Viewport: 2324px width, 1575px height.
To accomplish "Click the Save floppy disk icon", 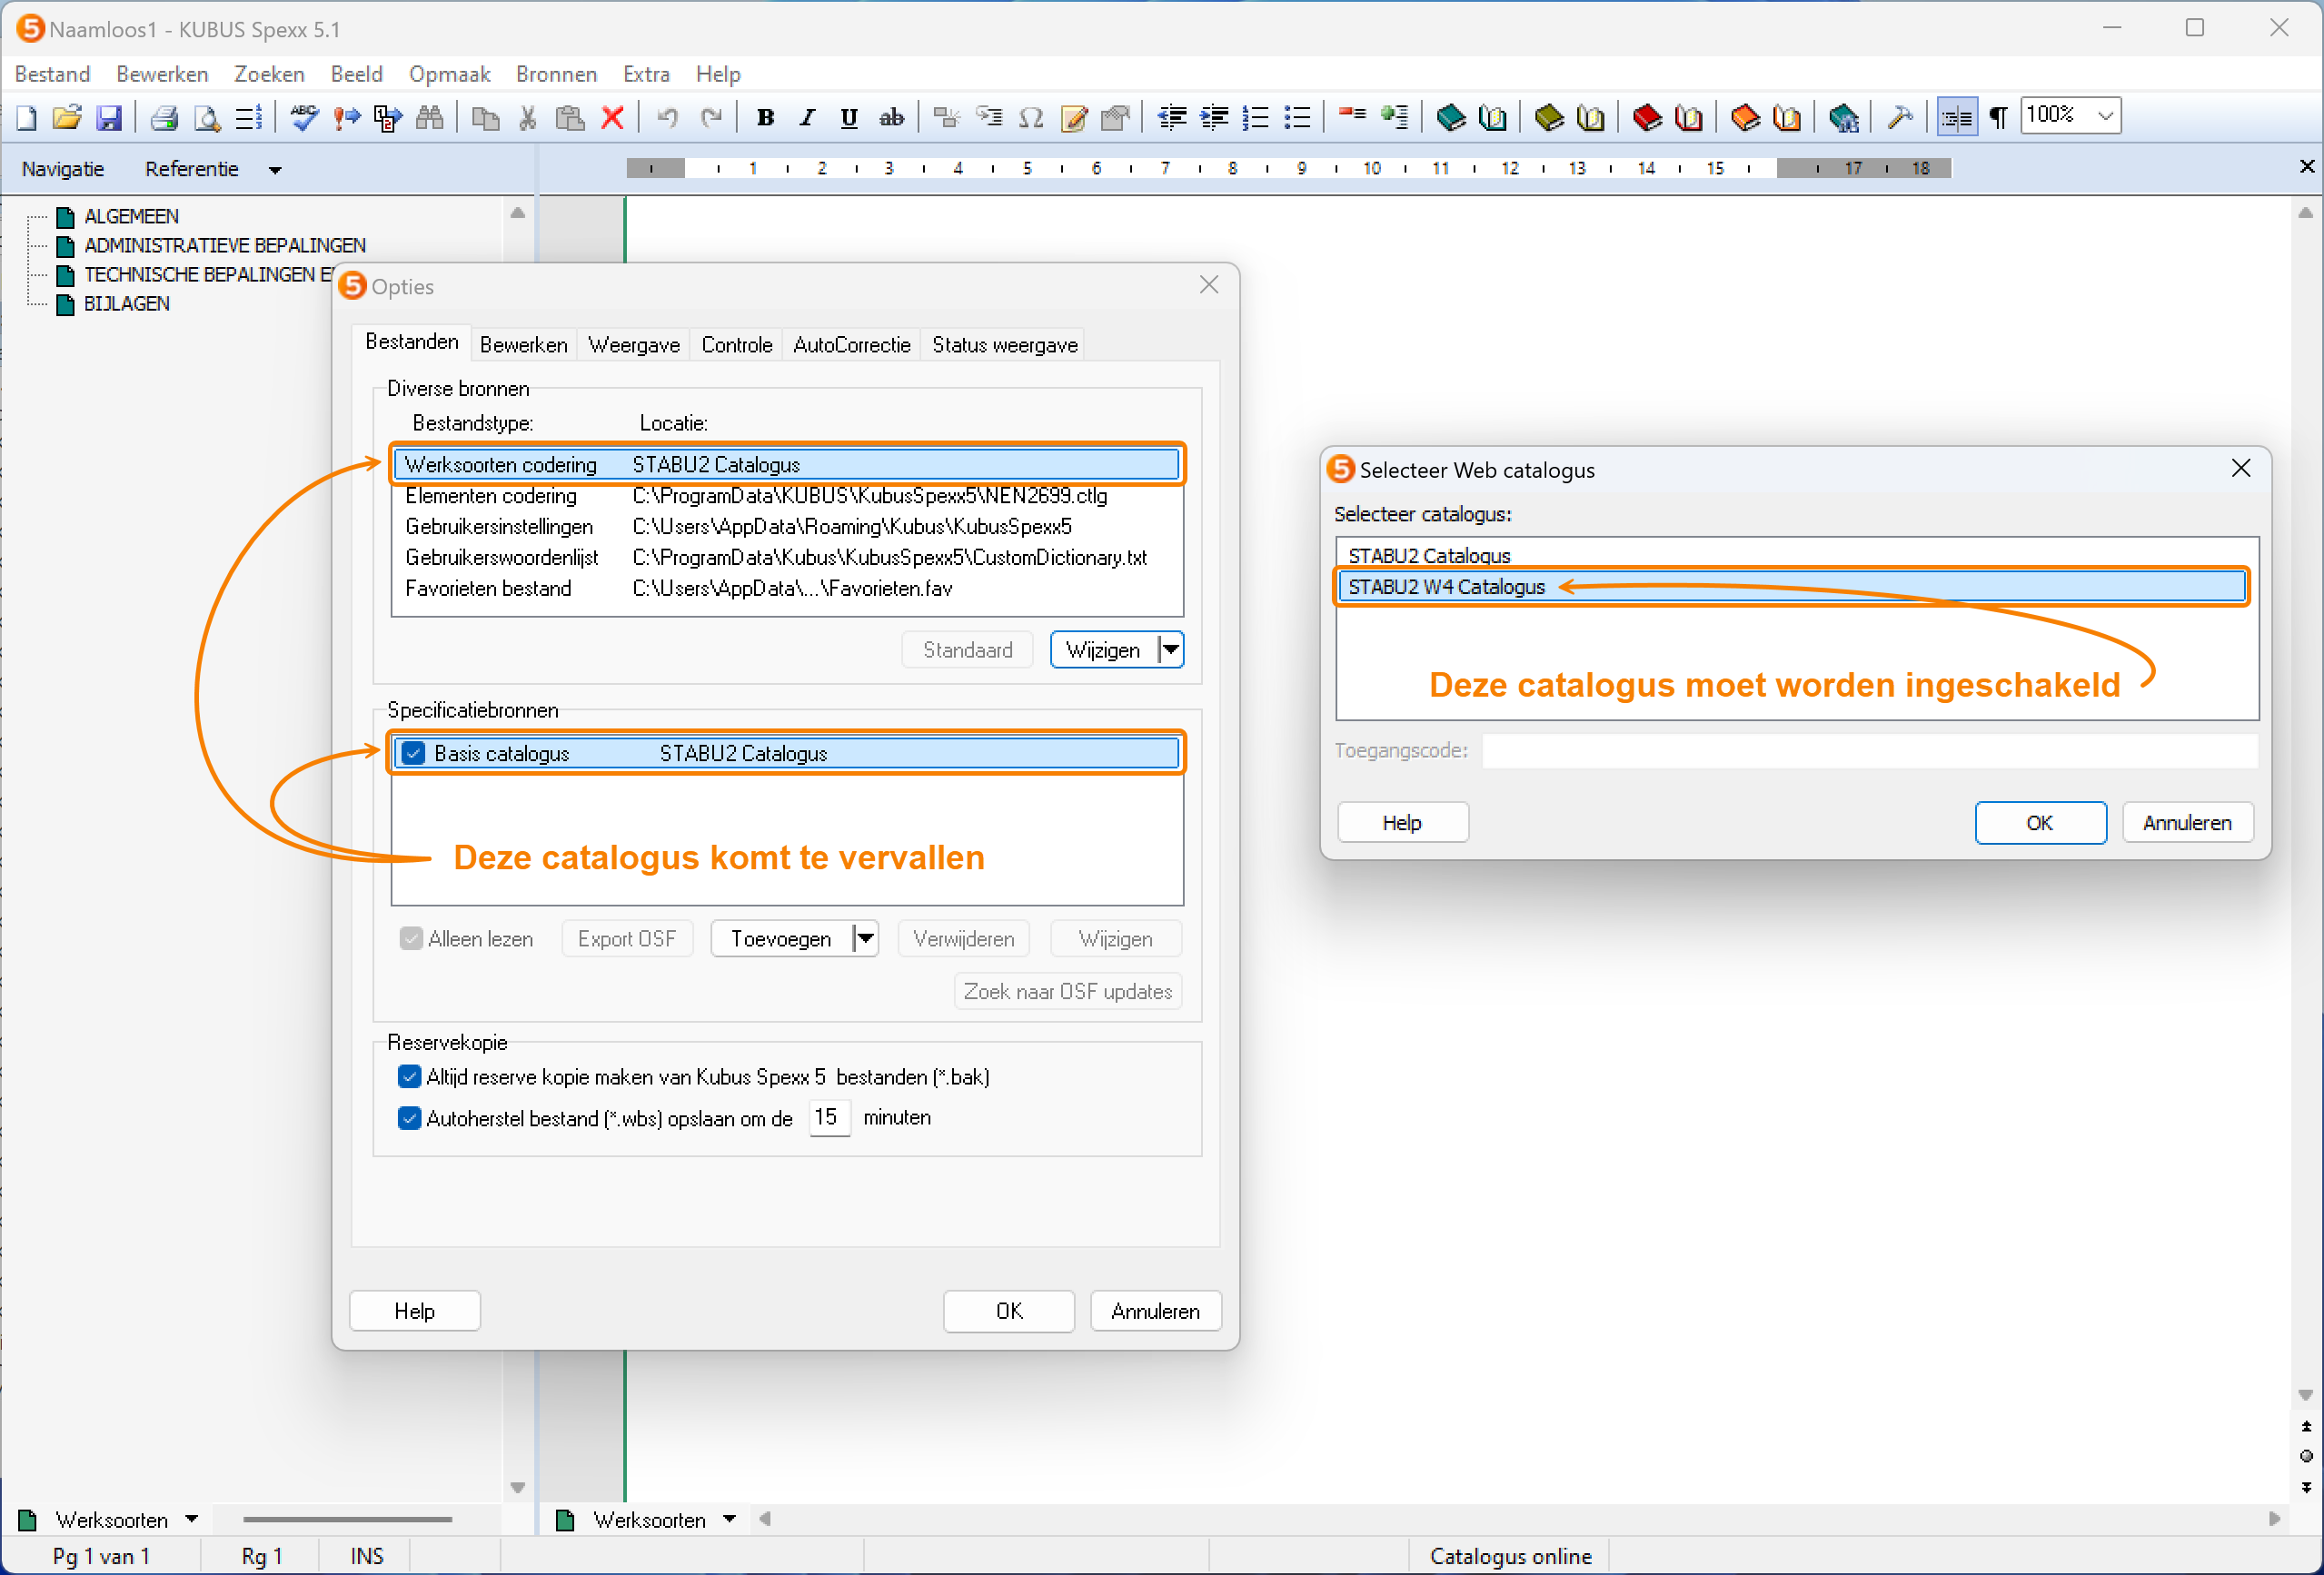I will pyautogui.click(x=108, y=118).
